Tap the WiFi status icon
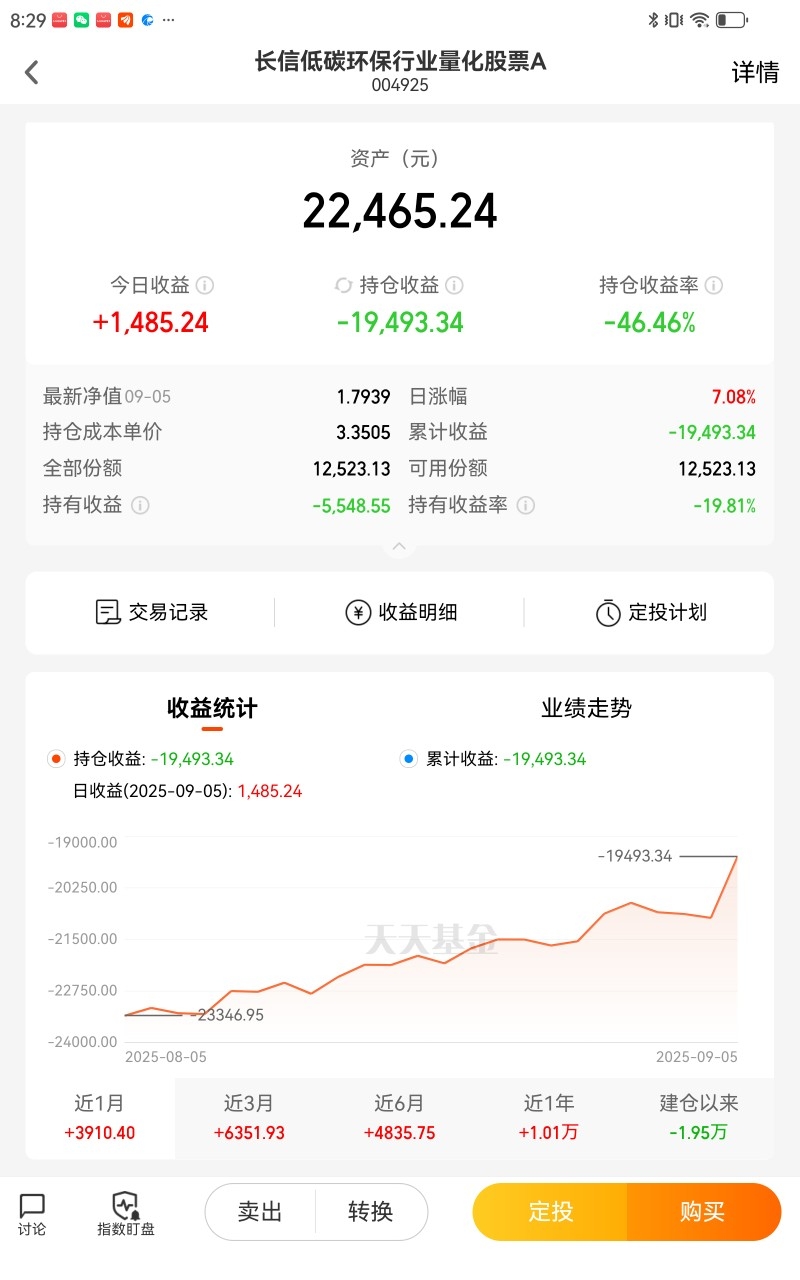 700,20
